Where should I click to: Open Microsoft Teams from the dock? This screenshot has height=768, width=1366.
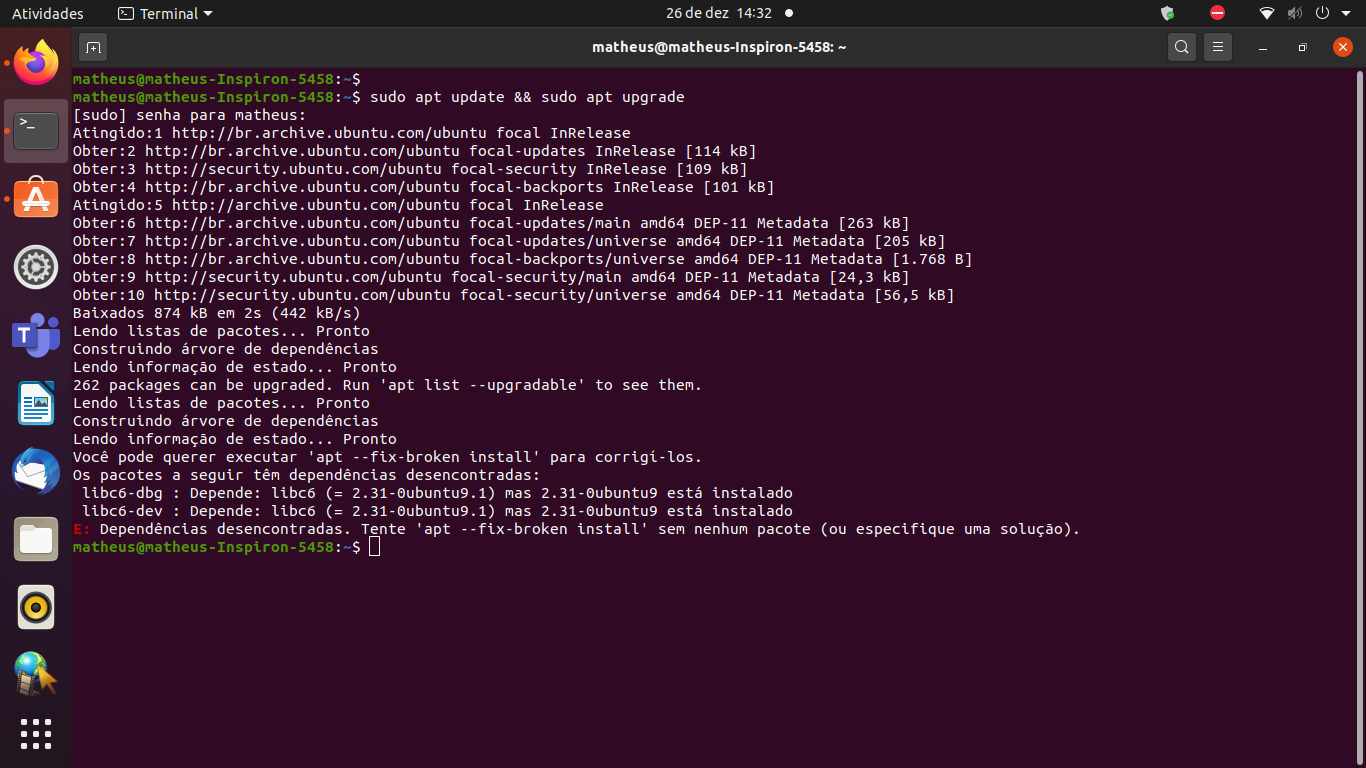pyautogui.click(x=36, y=335)
